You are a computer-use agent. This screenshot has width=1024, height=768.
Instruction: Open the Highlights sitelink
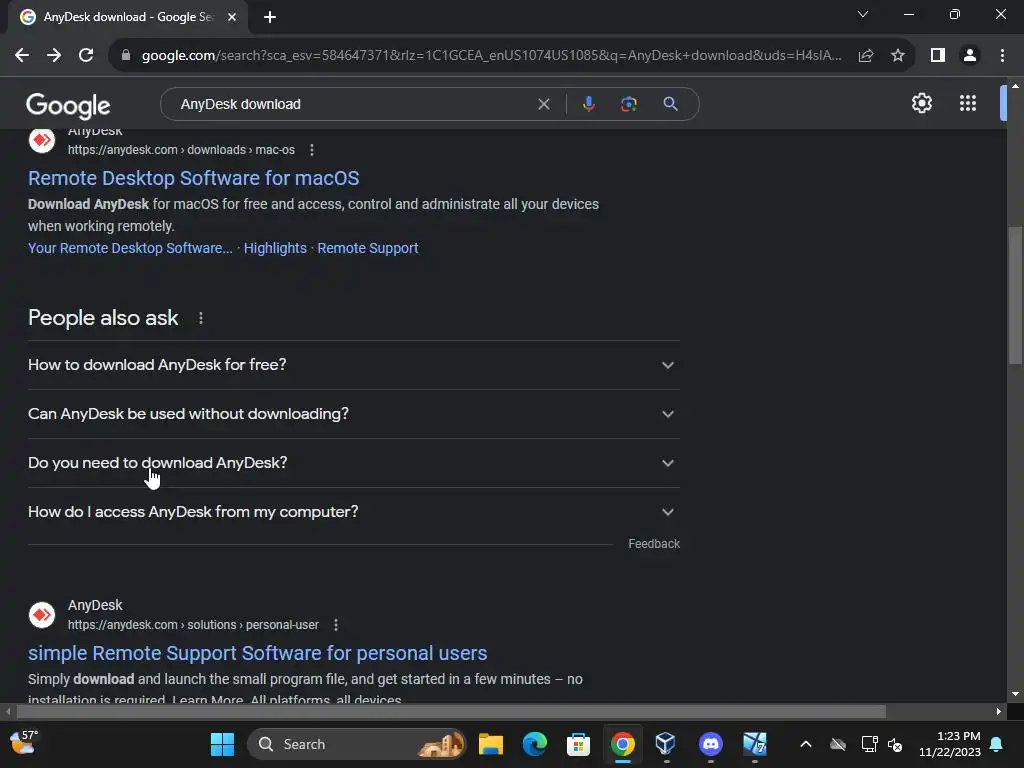point(275,248)
